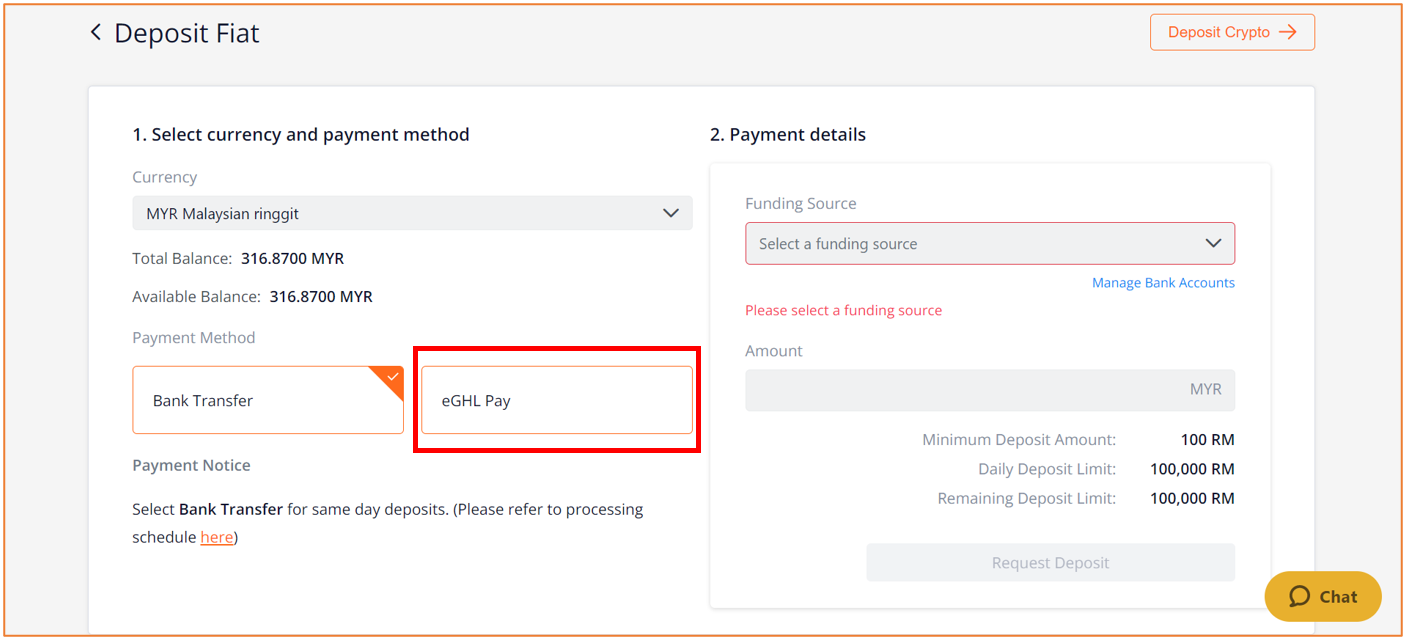Viewport: 1406px width, 639px height.
Task: Click the MYR suffix in the Amount field
Action: 1205,390
